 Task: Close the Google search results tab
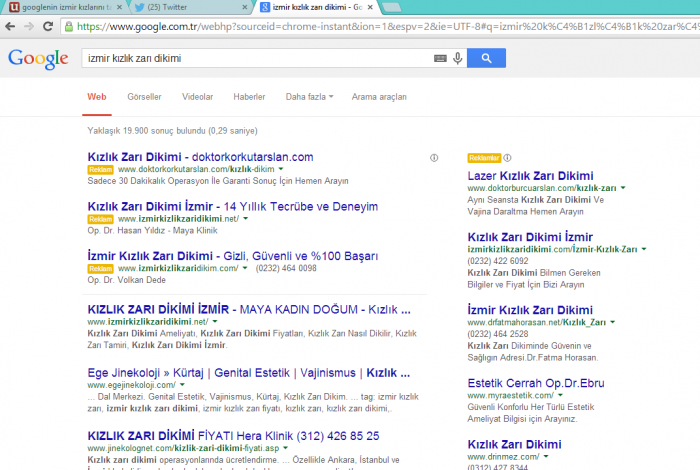370,7
